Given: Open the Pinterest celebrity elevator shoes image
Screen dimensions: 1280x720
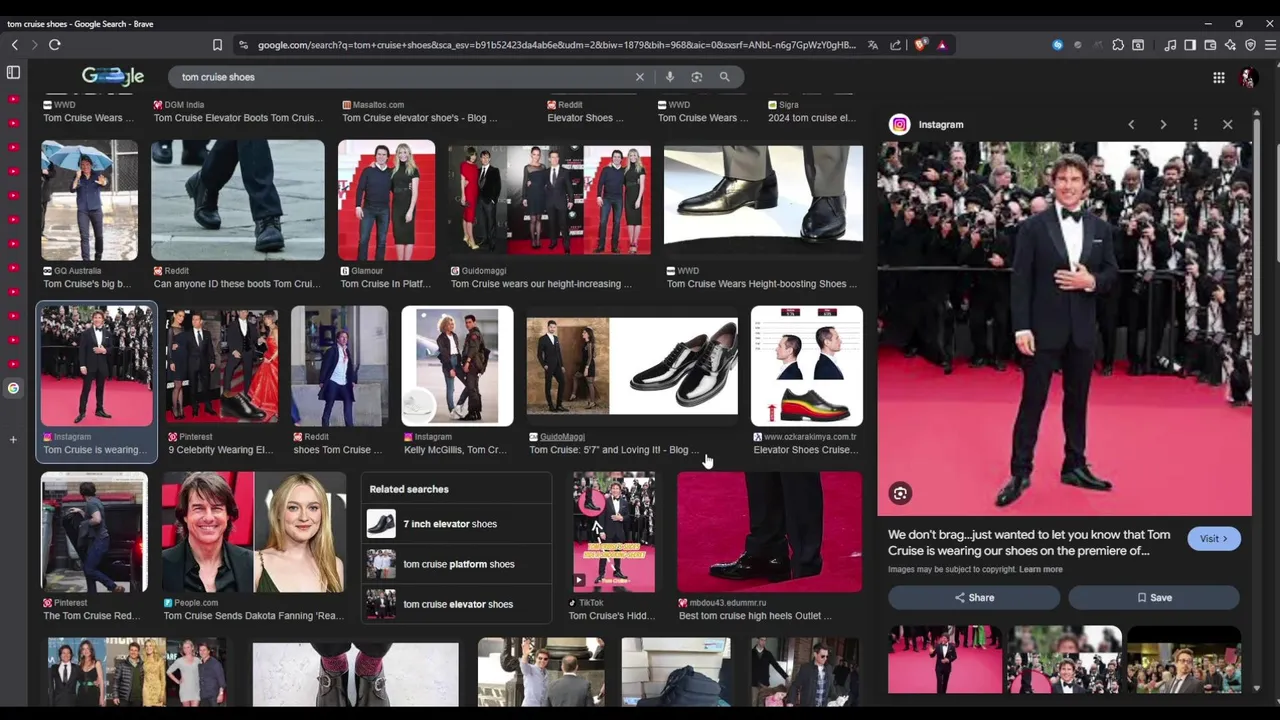Looking at the screenshot, I should pyautogui.click(x=222, y=366).
